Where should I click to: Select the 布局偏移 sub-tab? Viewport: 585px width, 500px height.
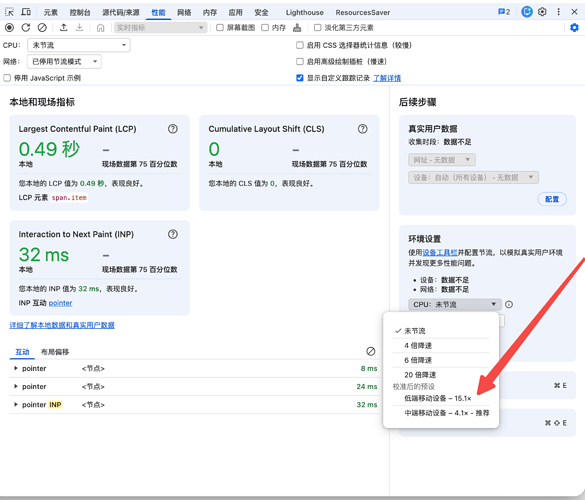[x=55, y=352]
